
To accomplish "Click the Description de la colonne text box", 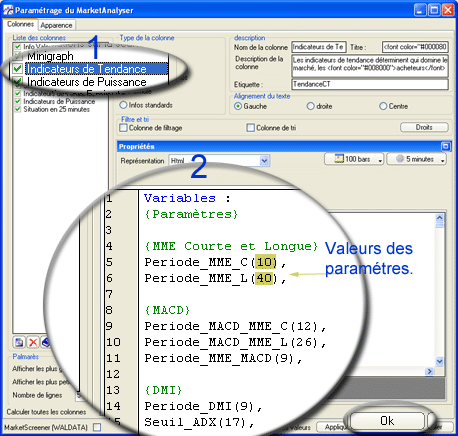I will 370,65.
